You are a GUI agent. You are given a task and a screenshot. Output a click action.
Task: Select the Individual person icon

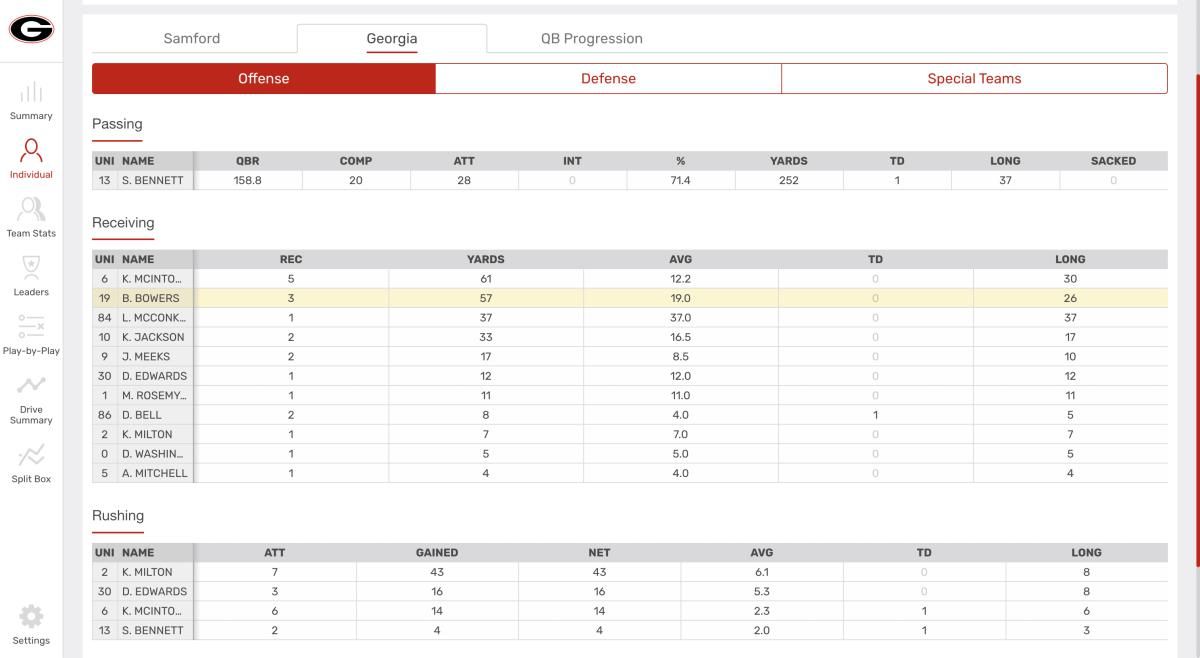point(31,151)
